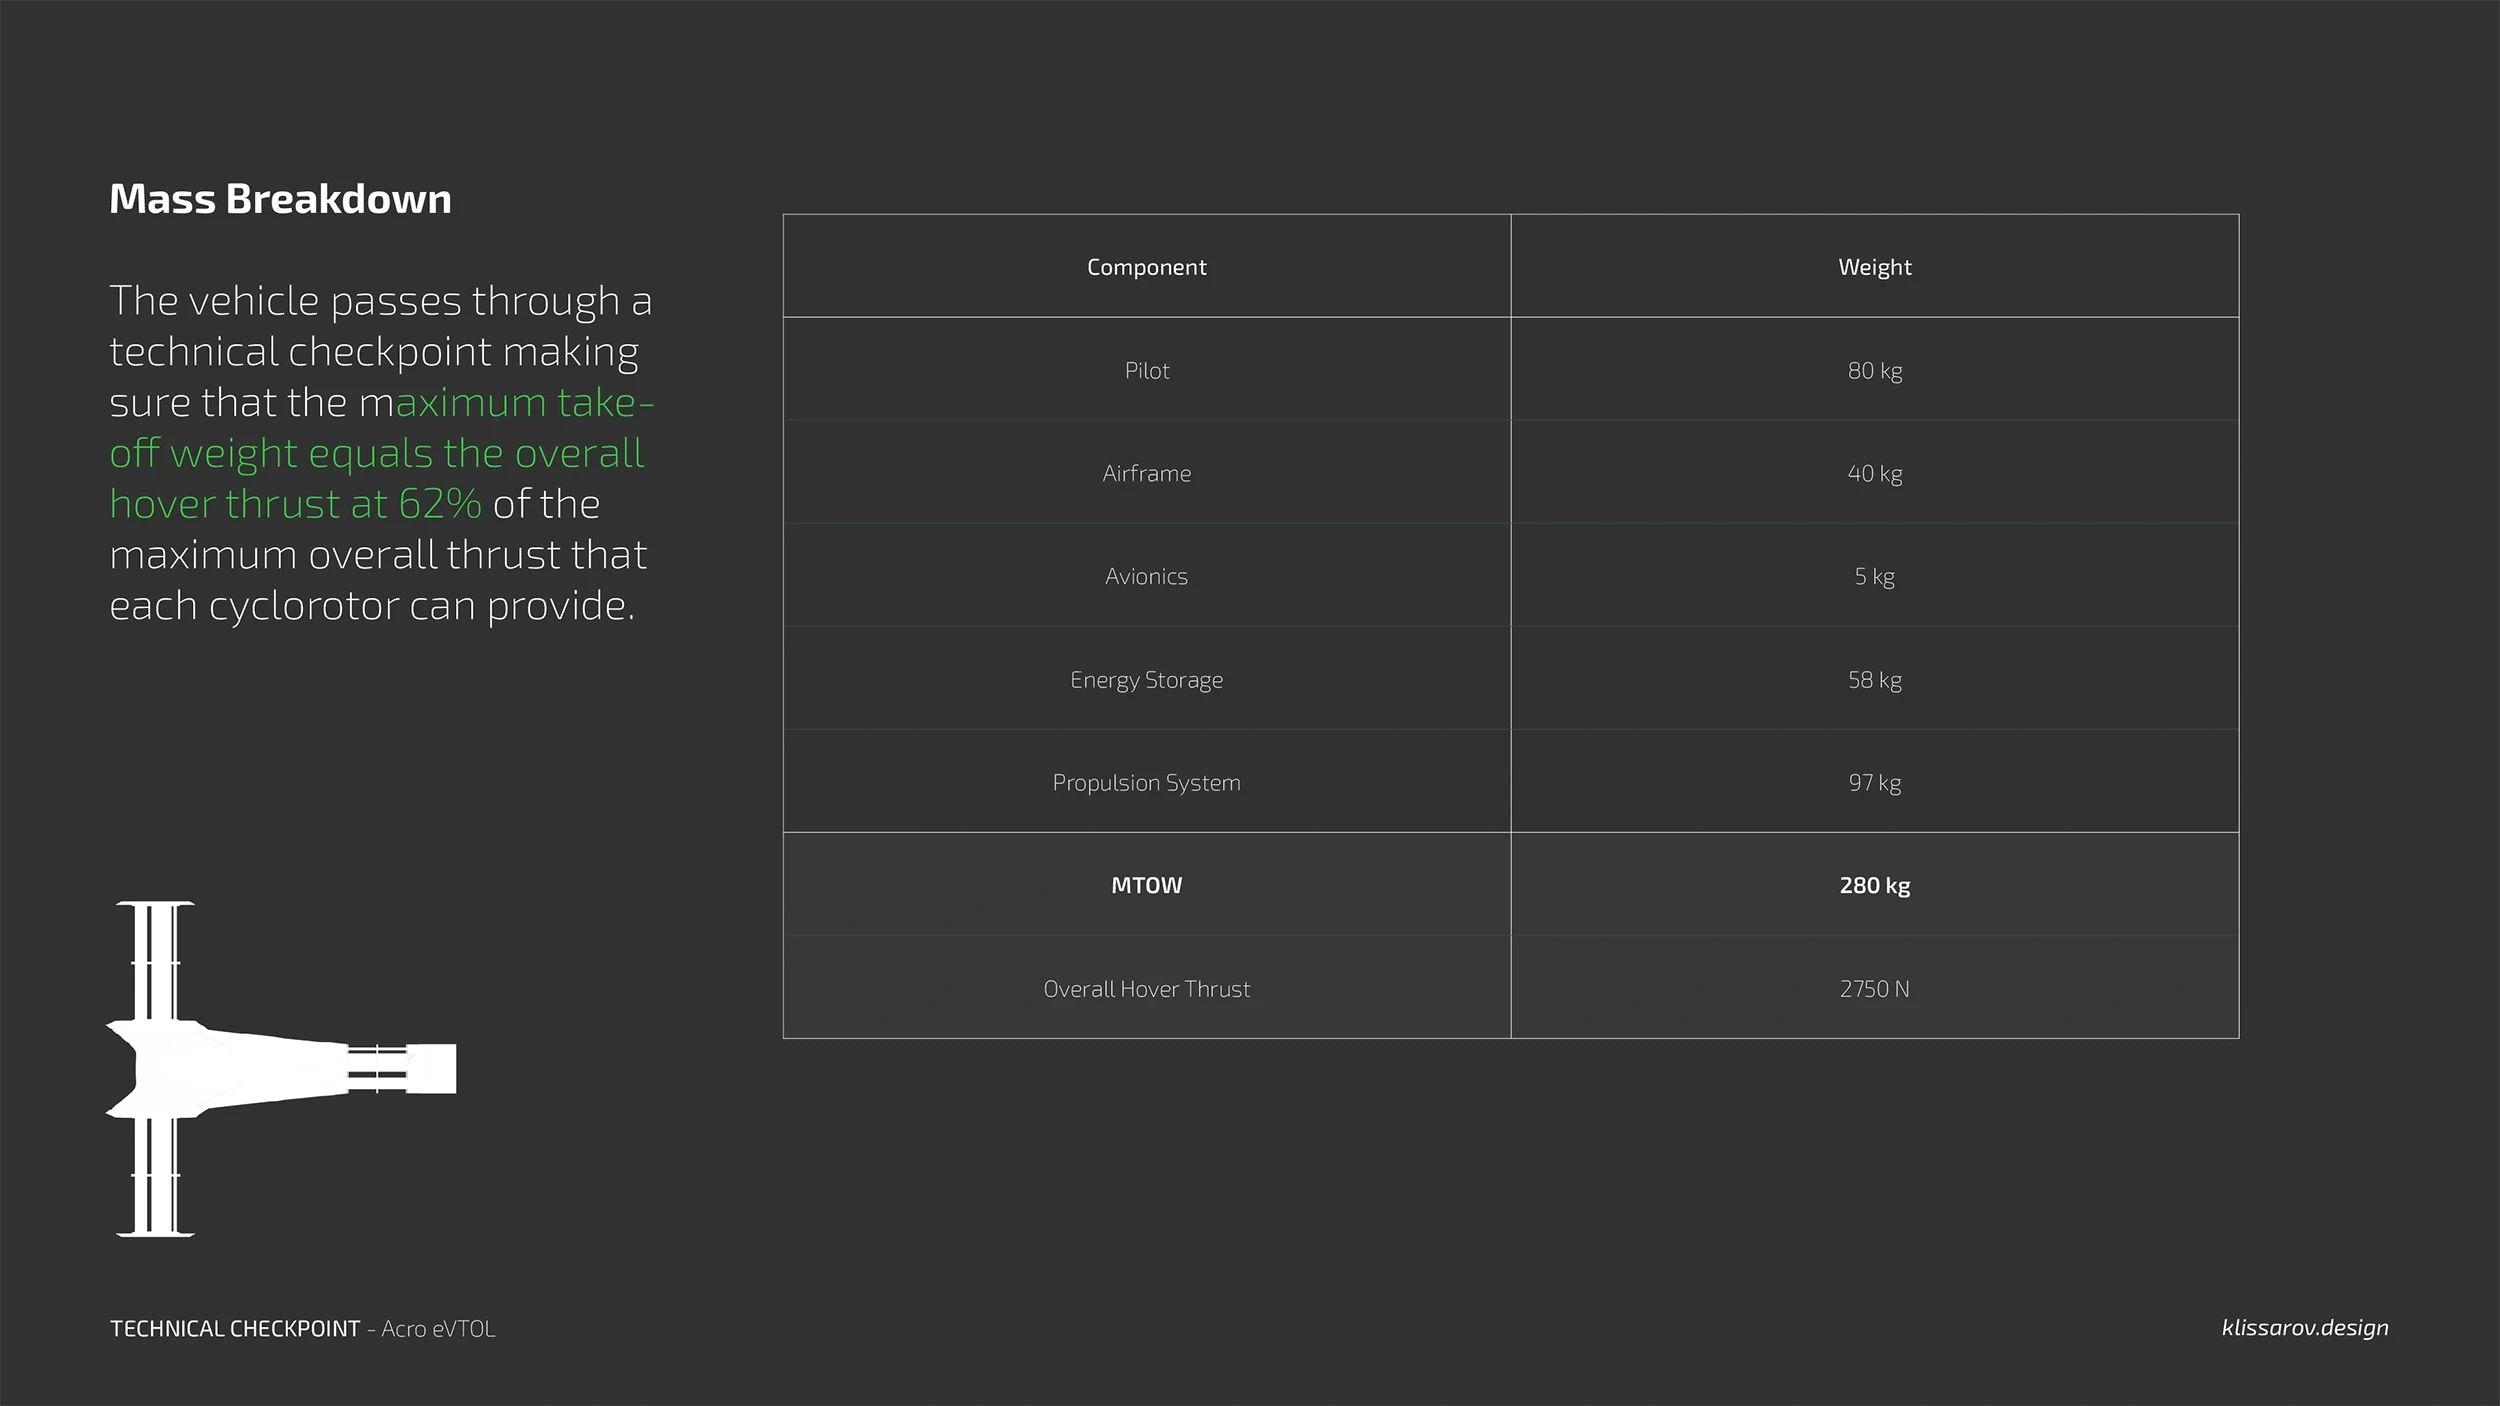The width and height of the screenshot is (2500, 1406).
Task: Click the 80 kg weight cell
Action: [x=1874, y=371]
